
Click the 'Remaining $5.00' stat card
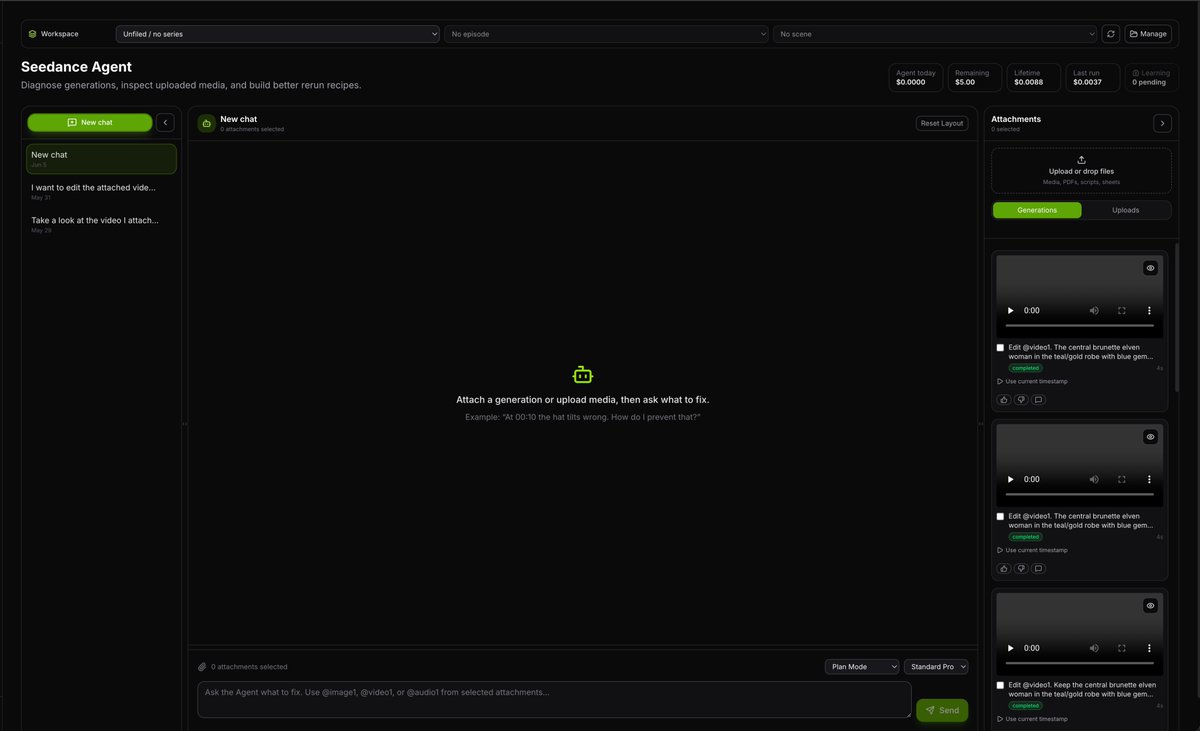975,78
